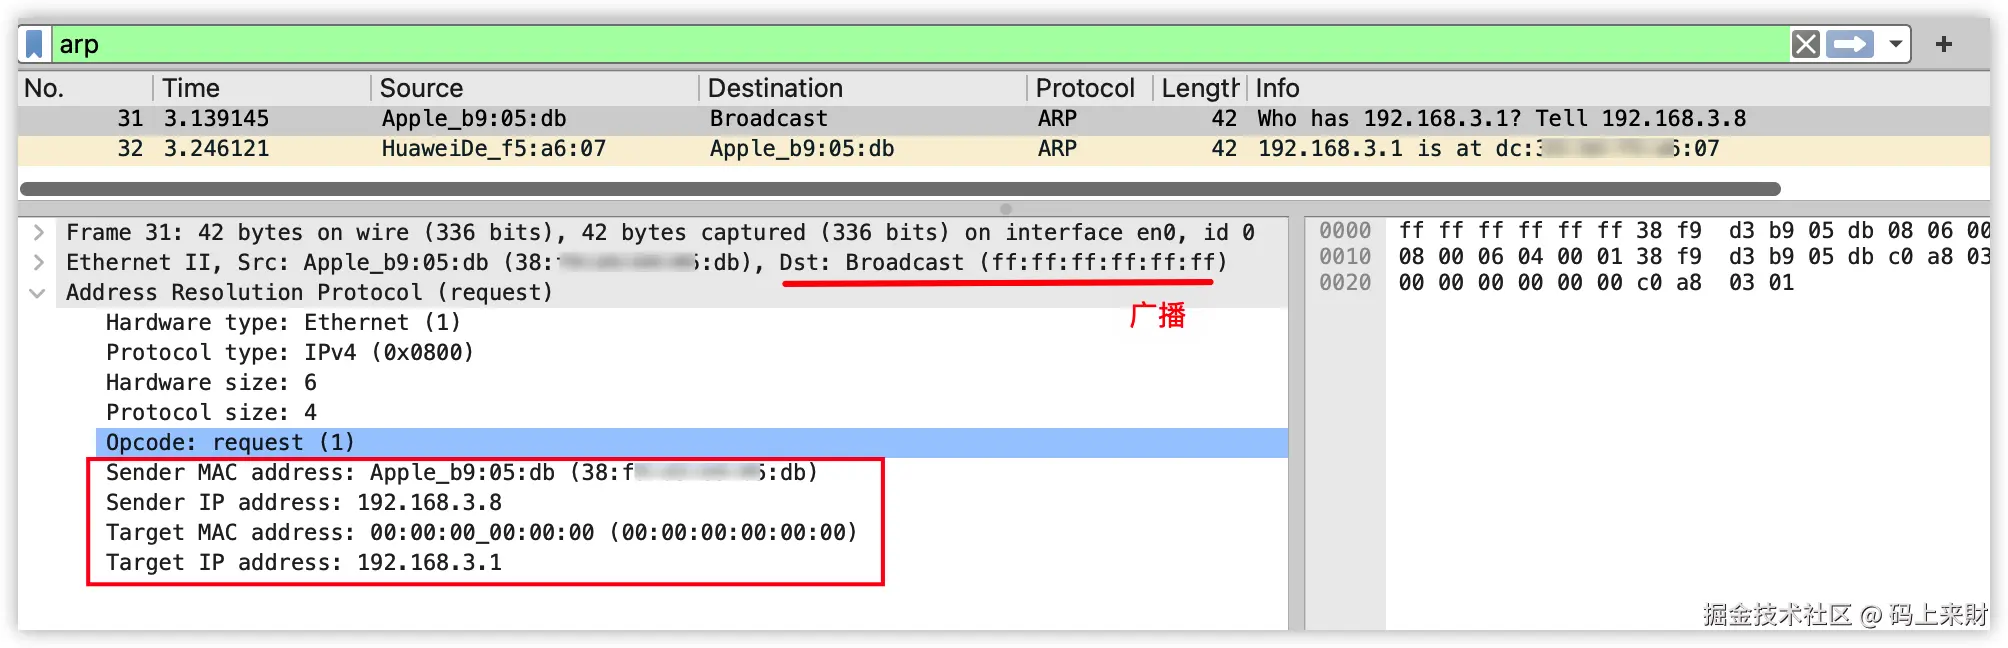Click hex offset 0000 row
The image size is (2008, 648).
click(1344, 231)
